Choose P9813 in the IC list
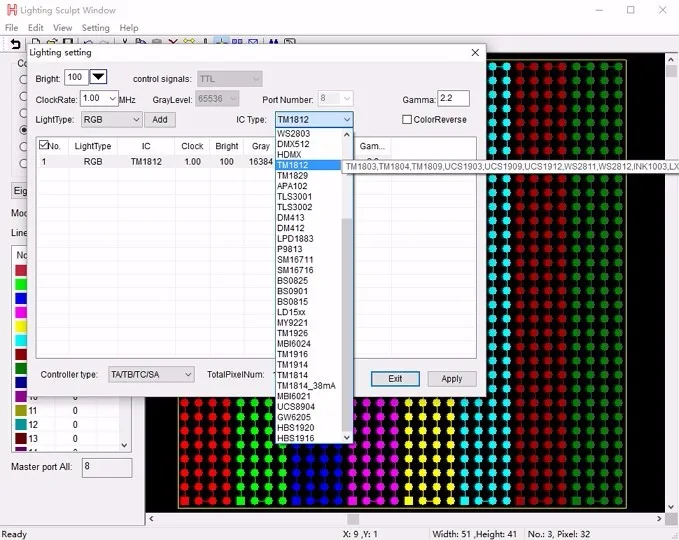Screen dimensions: 679x540 (x=308, y=249)
